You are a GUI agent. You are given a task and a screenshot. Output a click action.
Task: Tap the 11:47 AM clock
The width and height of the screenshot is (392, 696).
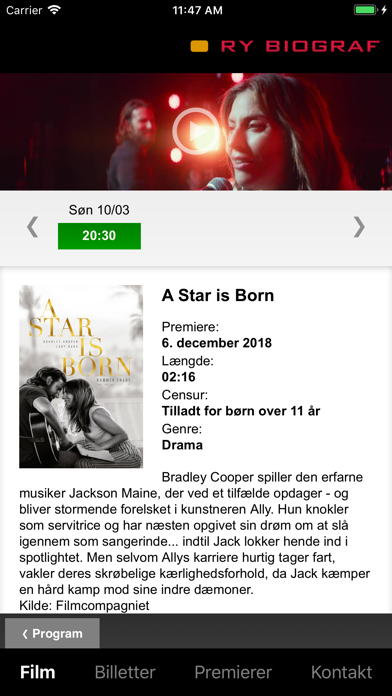(x=198, y=10)
